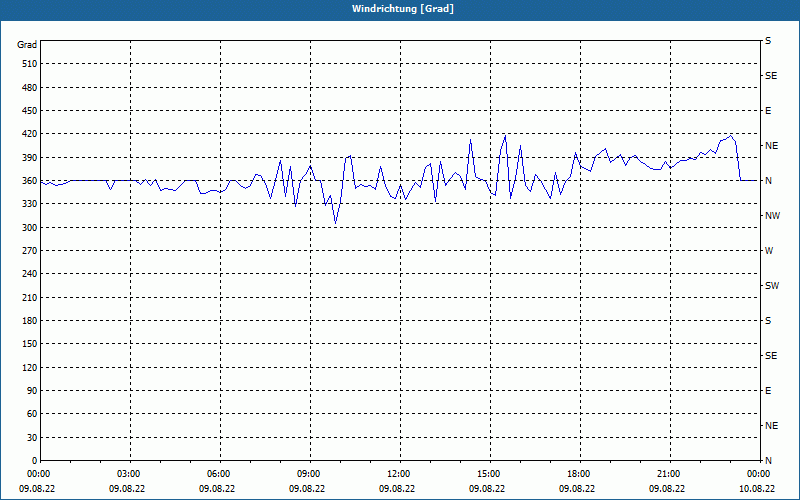The width and height of the screenshot is (800, 500).
Task: Click the 360 y-axis value
Action: (30, 181)
